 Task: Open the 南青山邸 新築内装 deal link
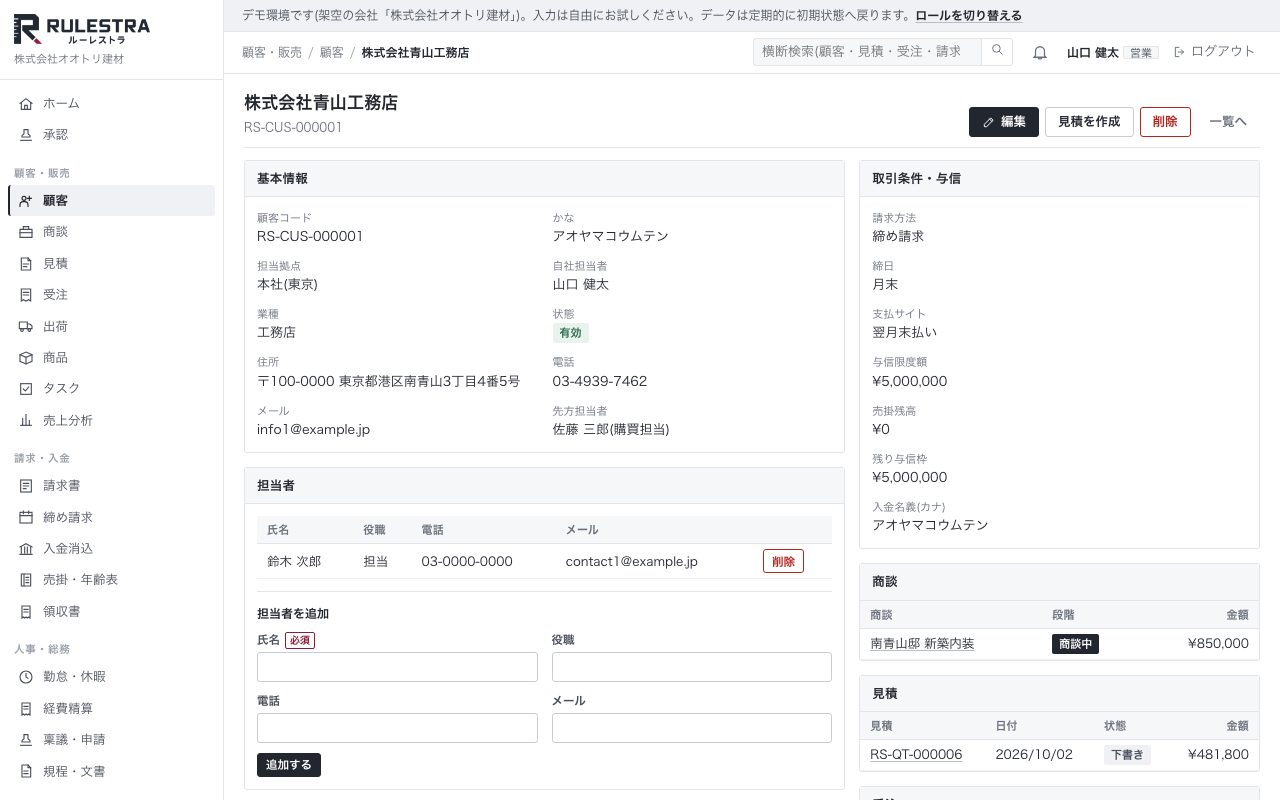click(922, 644)
